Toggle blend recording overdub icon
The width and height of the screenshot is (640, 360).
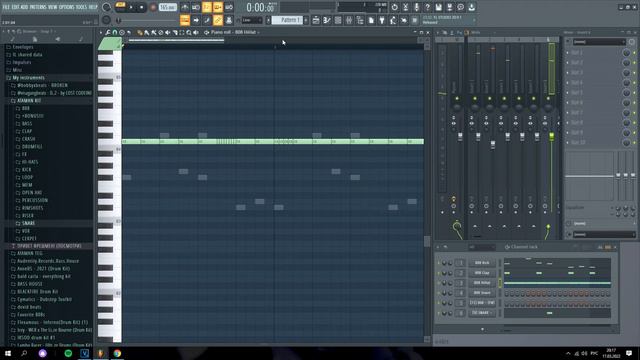(x=218, y=7)
